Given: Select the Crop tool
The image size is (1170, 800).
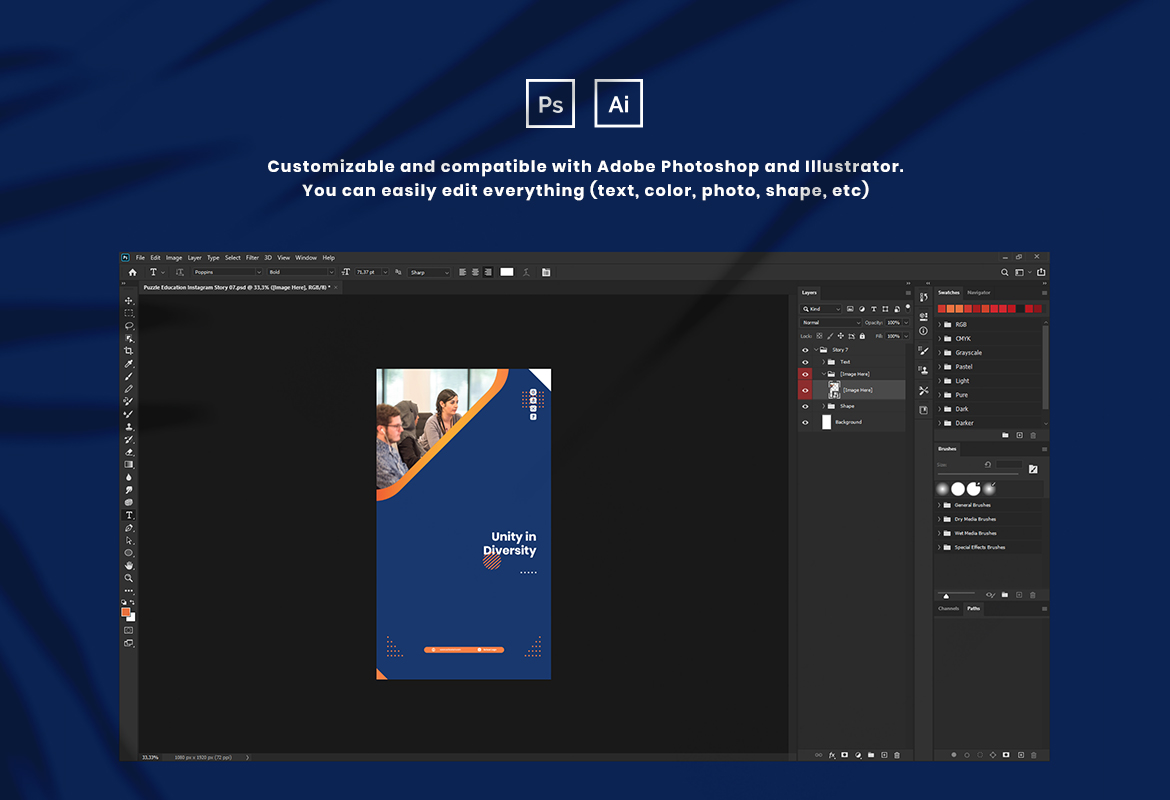Looking at the screenshot, I should (128, 351).
